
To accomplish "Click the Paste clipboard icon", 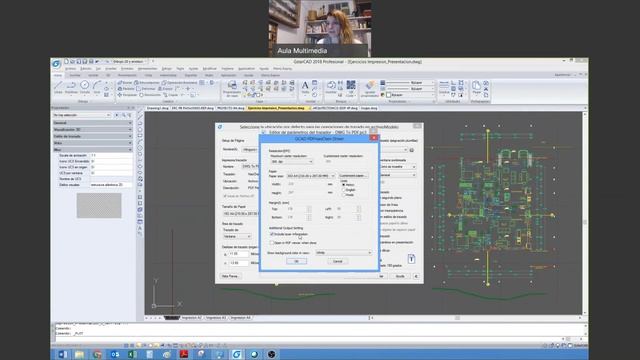I will tap(476, 87).
